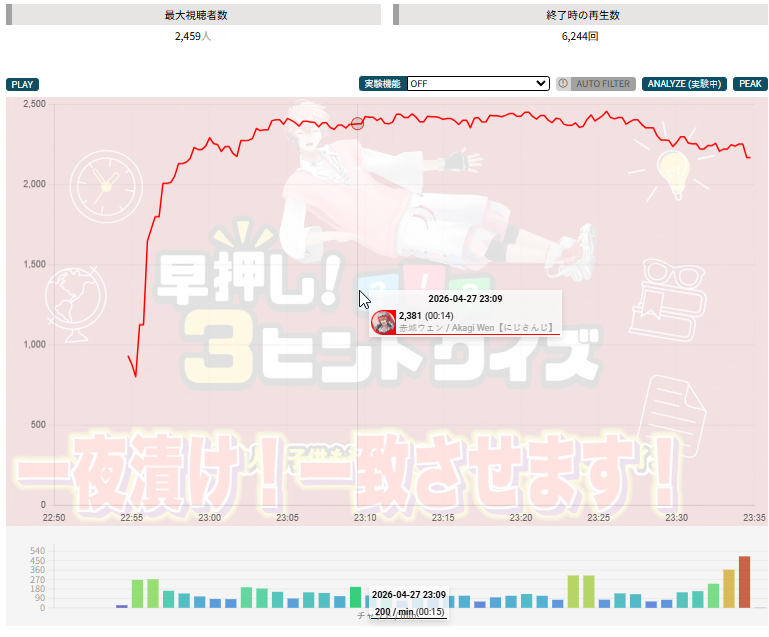769x637 pixels.
Task: Click the 2,500 y-axis label
Action: 34,104
